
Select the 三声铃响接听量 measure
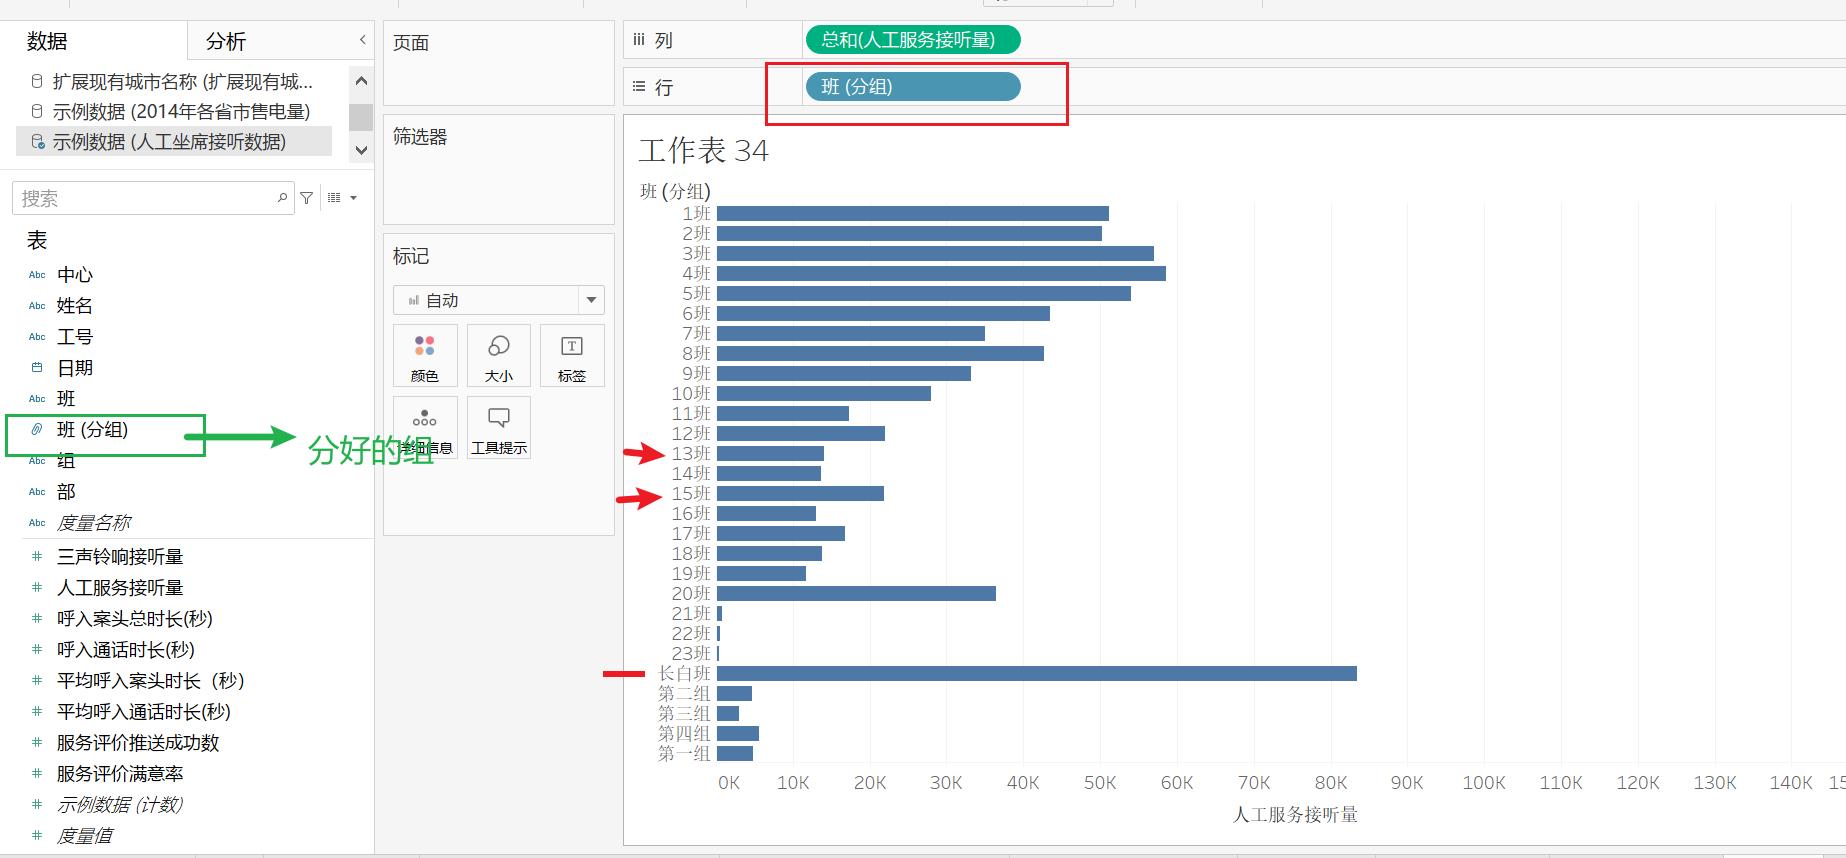tap(120, 556)
